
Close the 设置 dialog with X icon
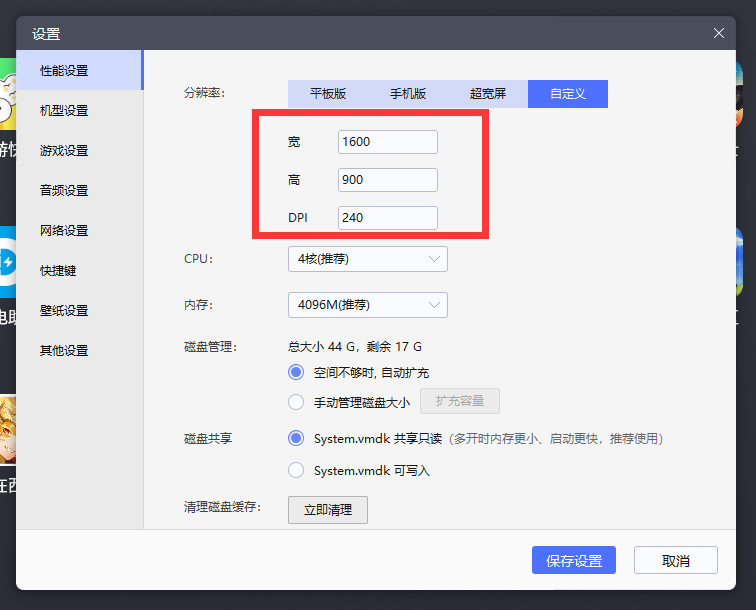point(718,33)
